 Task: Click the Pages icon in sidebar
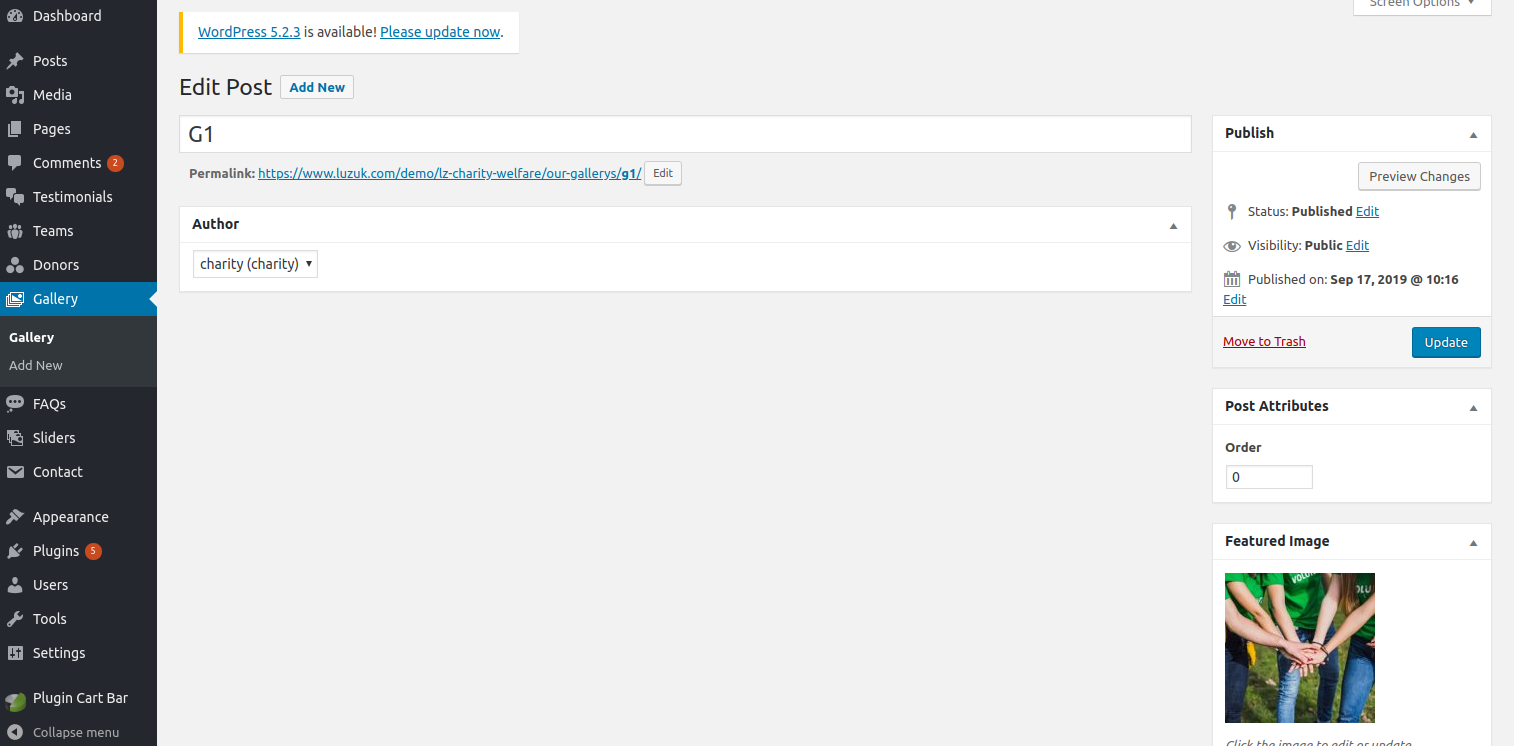pos(15,129)
